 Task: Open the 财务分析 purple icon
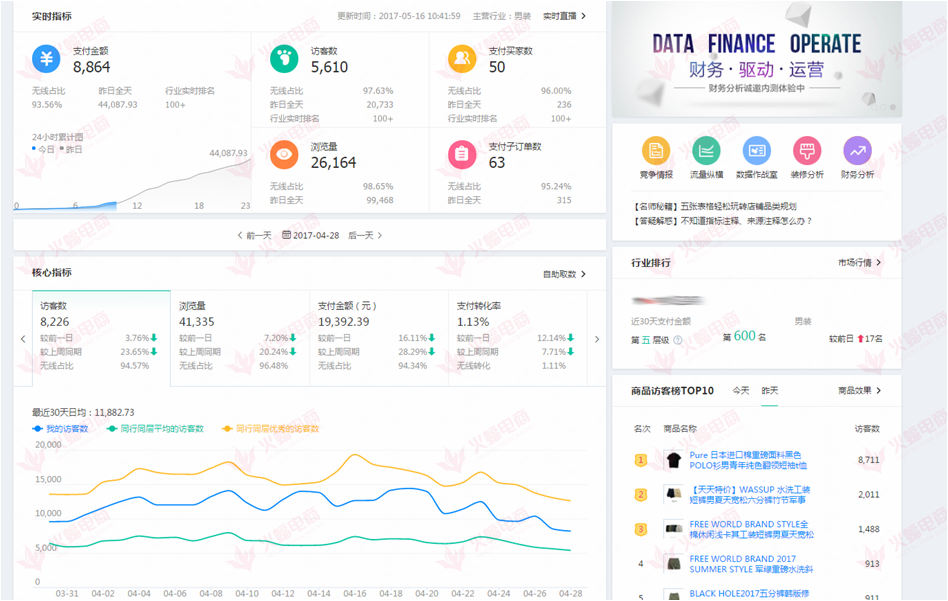[x=857, y=151]
